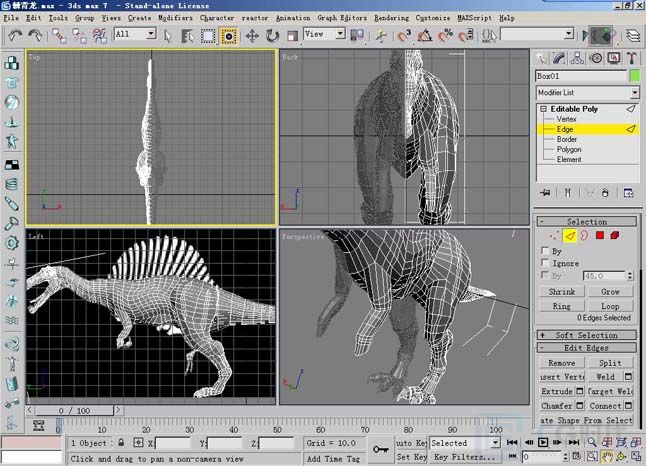Open the Create command panel tab

541,58
